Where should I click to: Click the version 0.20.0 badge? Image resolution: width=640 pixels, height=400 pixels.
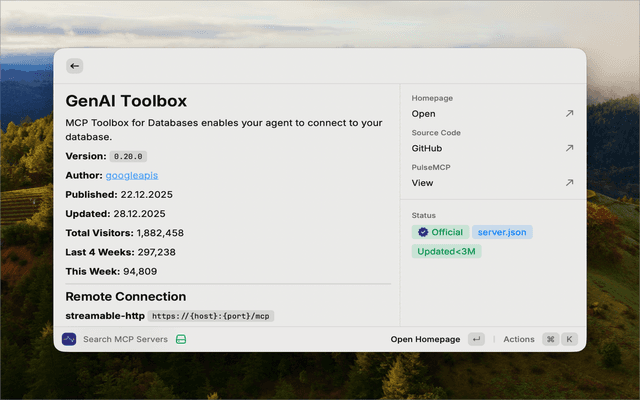coord(129,157)
